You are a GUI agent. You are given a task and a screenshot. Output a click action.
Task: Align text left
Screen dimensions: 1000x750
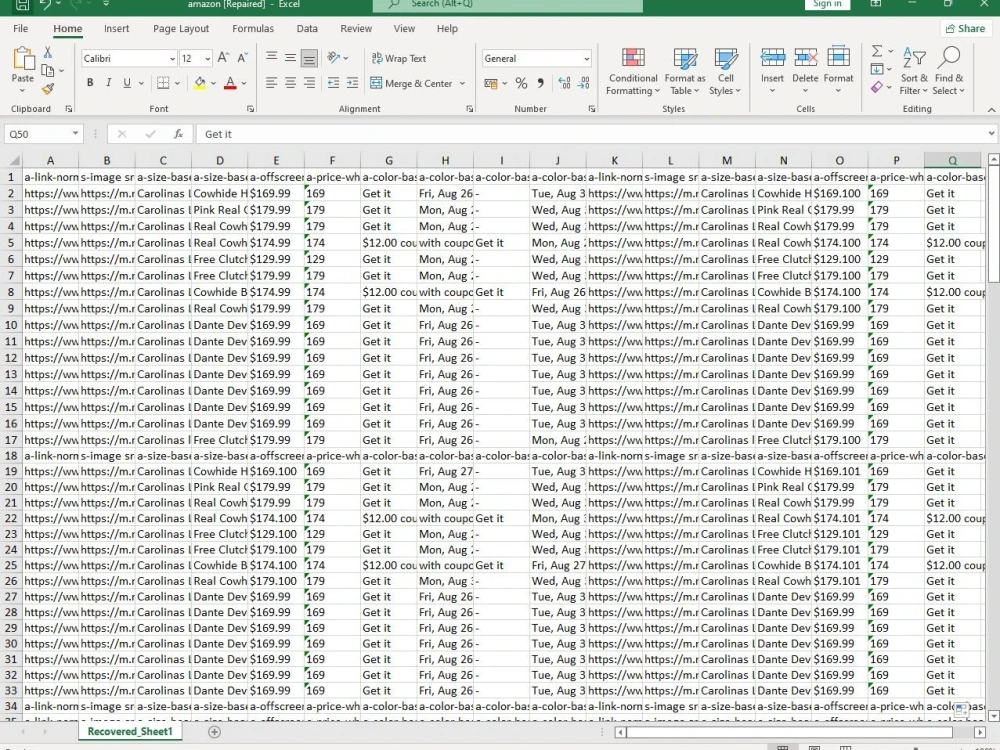point(271,83)
